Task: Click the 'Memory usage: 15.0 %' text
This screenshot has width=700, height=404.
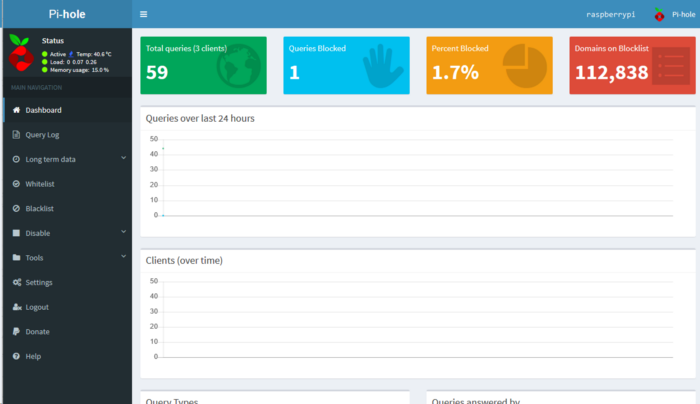Action: point(79,70)
